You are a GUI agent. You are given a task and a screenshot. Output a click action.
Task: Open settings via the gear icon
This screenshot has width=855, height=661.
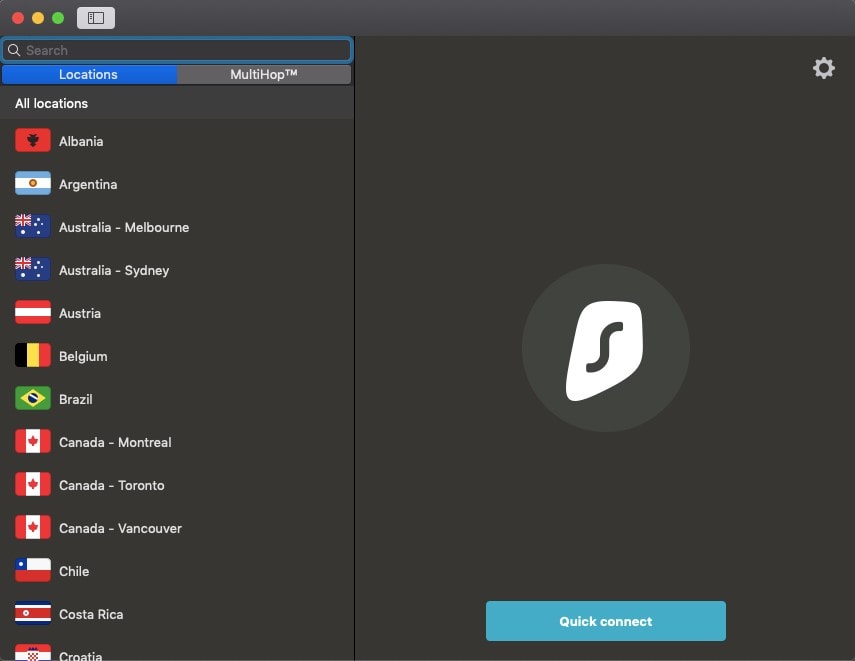(823, 68)
